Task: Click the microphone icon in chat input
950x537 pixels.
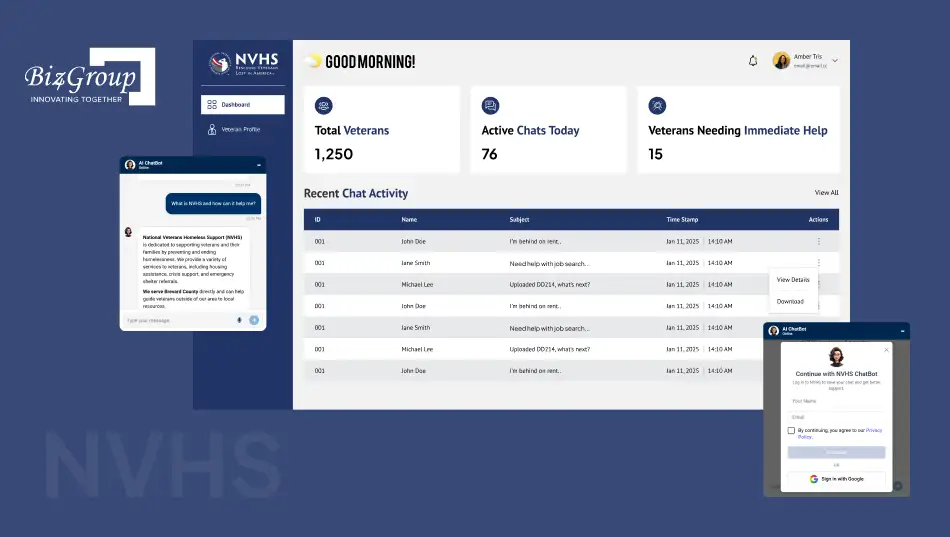Action: pos(239,320)
